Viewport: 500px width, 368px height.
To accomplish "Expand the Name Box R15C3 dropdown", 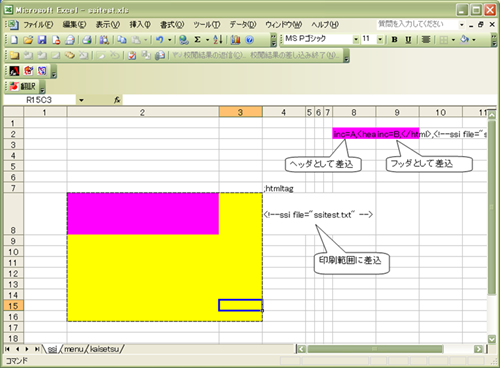I will coord(81,100).
